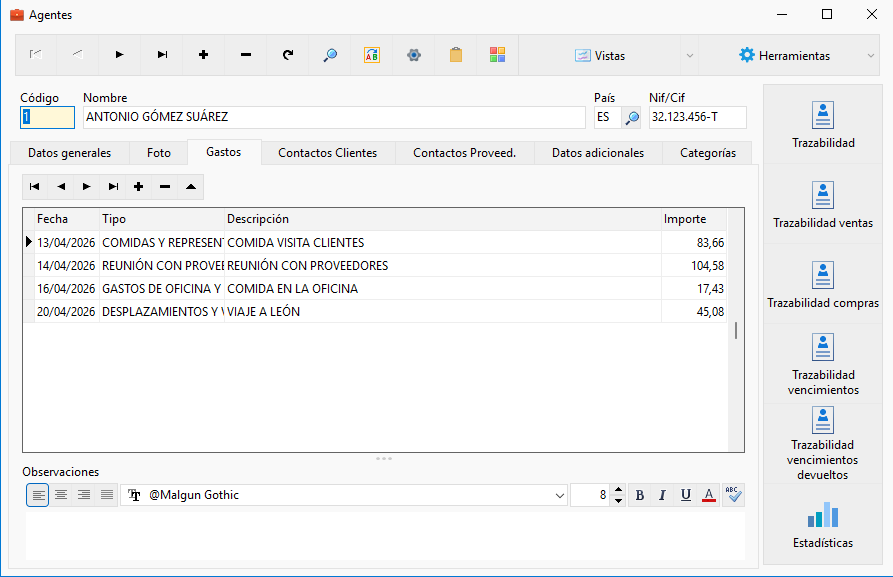Expand the Vistas dropdown arrow

(690, 55)
